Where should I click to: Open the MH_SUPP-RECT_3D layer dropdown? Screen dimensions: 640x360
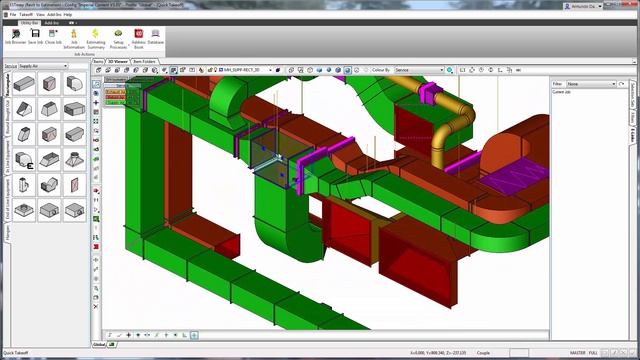pos(245,70)
